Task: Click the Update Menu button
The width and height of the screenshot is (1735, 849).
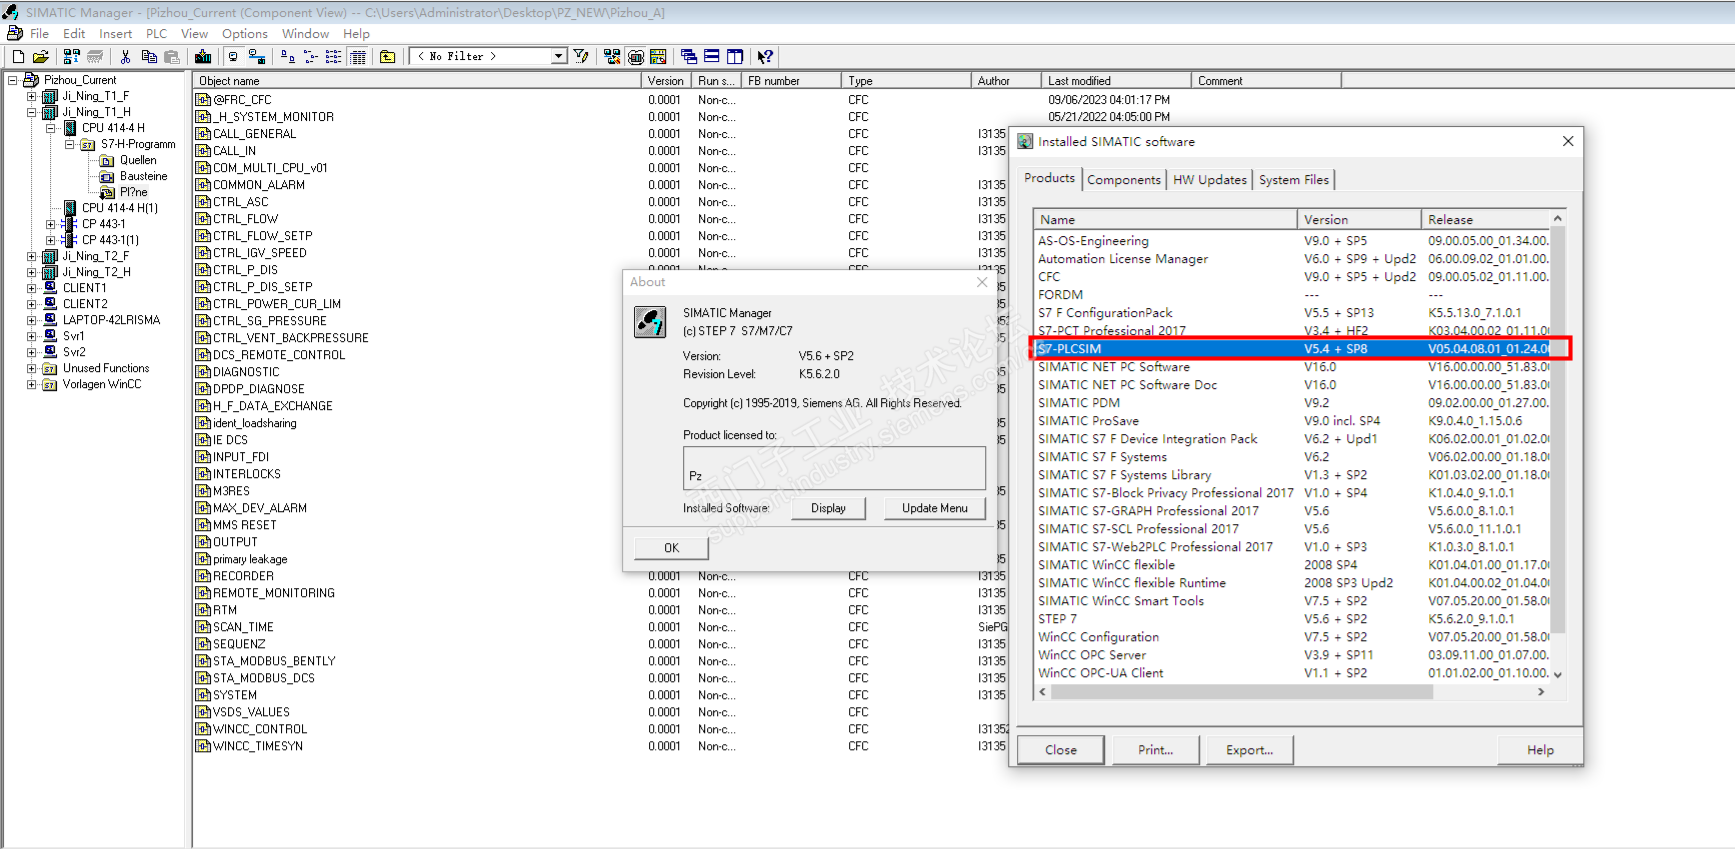Action: 935,508
